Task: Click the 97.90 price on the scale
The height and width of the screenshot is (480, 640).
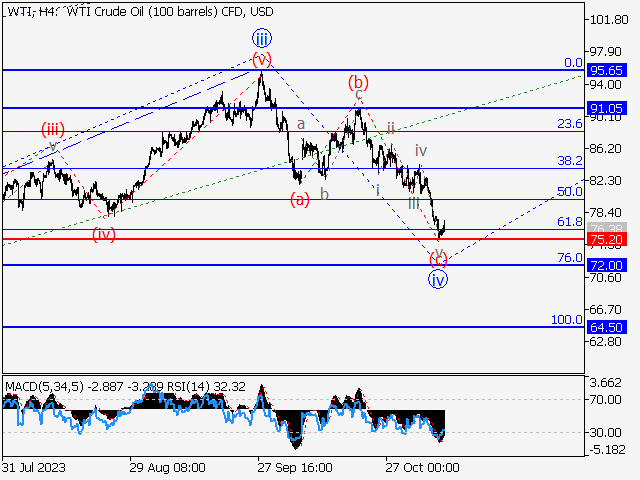Action: pos(605,52)
